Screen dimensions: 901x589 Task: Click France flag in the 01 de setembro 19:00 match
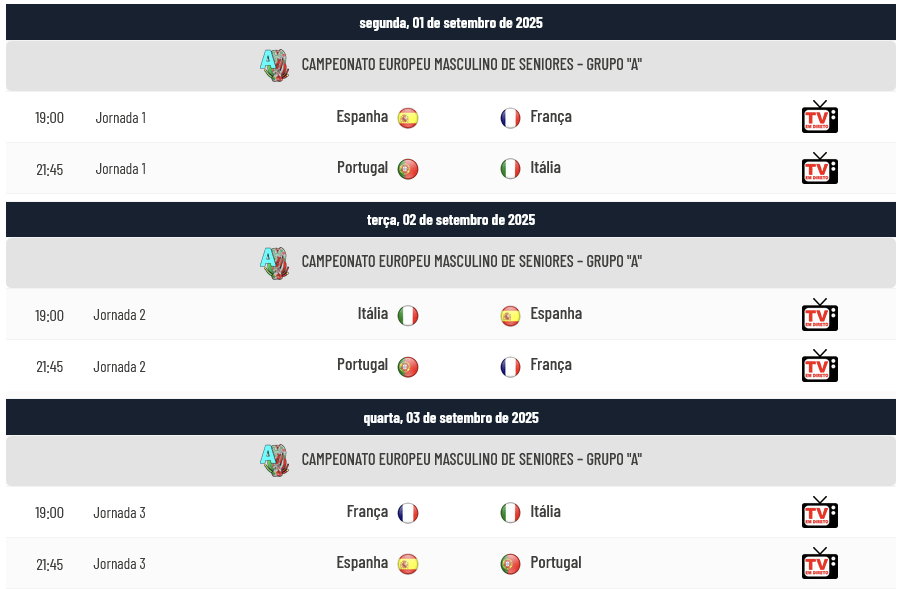[510, 118]
